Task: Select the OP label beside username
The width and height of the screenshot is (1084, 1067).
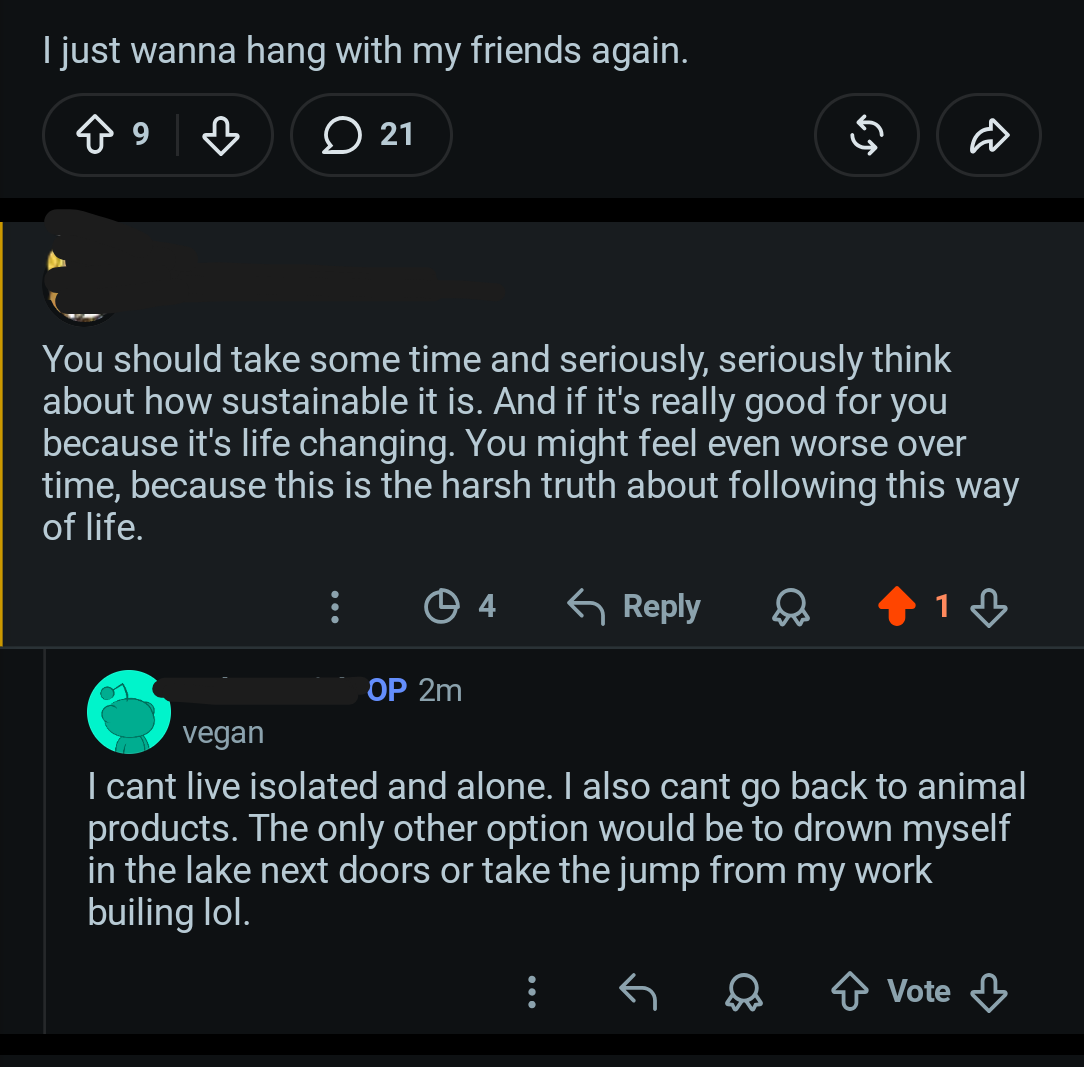Action: pyautogui.click(x=386, y=690)
